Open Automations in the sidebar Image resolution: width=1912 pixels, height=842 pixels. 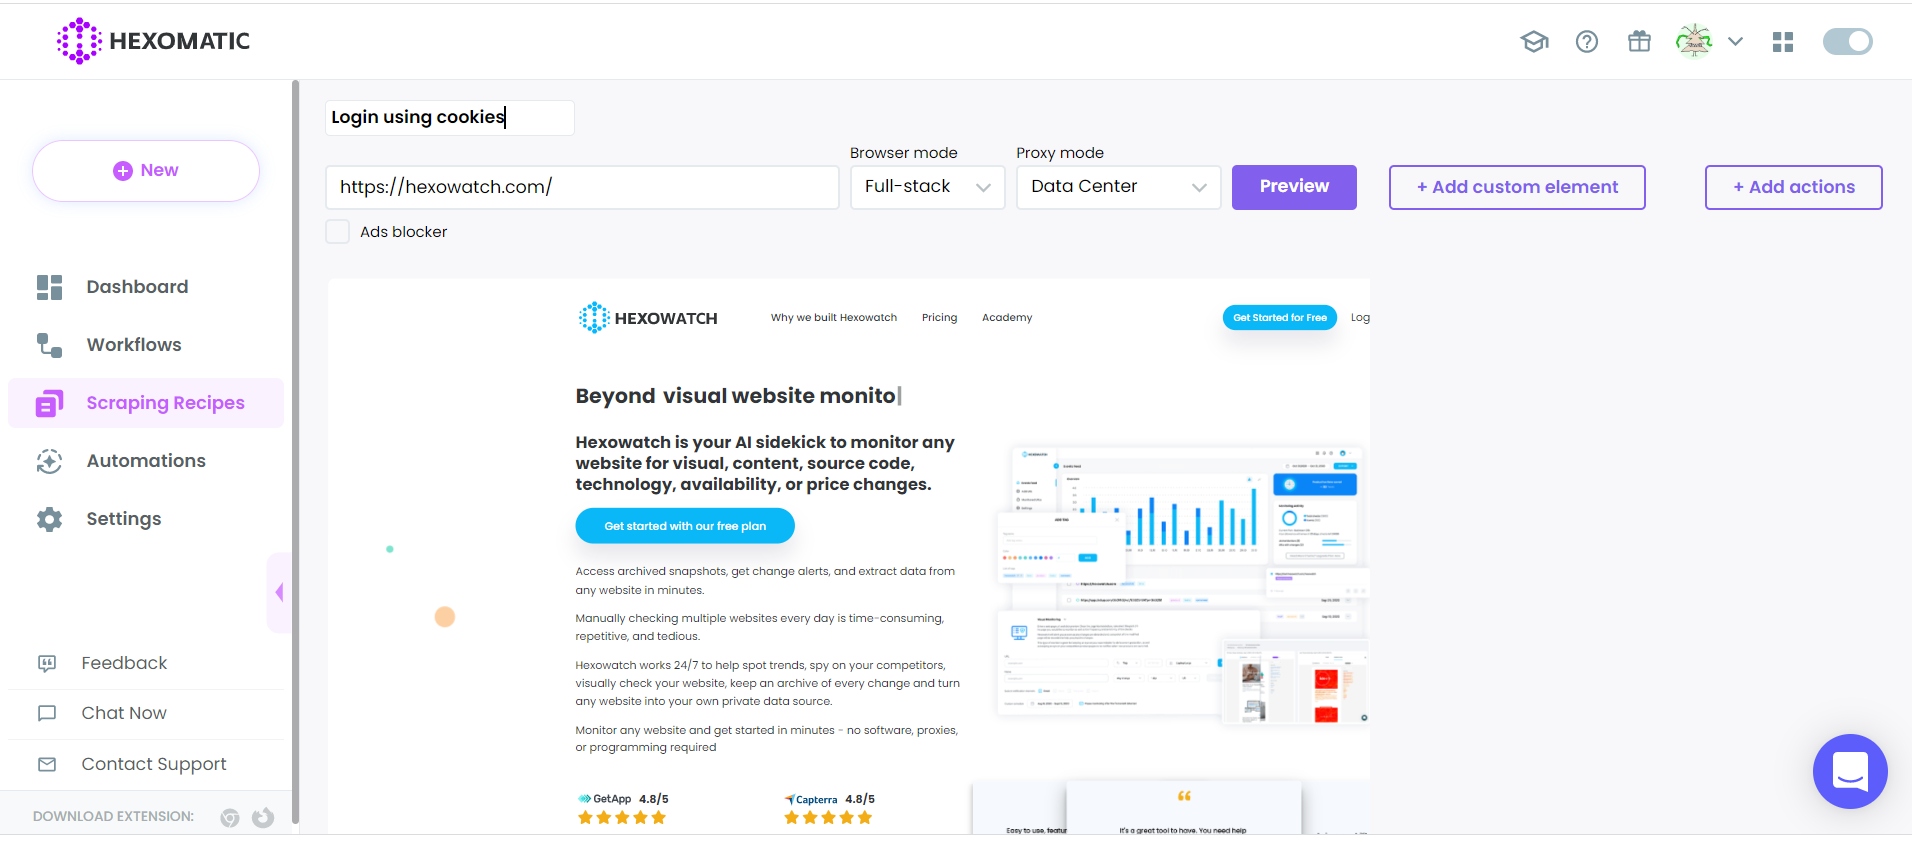pos(146,461)
